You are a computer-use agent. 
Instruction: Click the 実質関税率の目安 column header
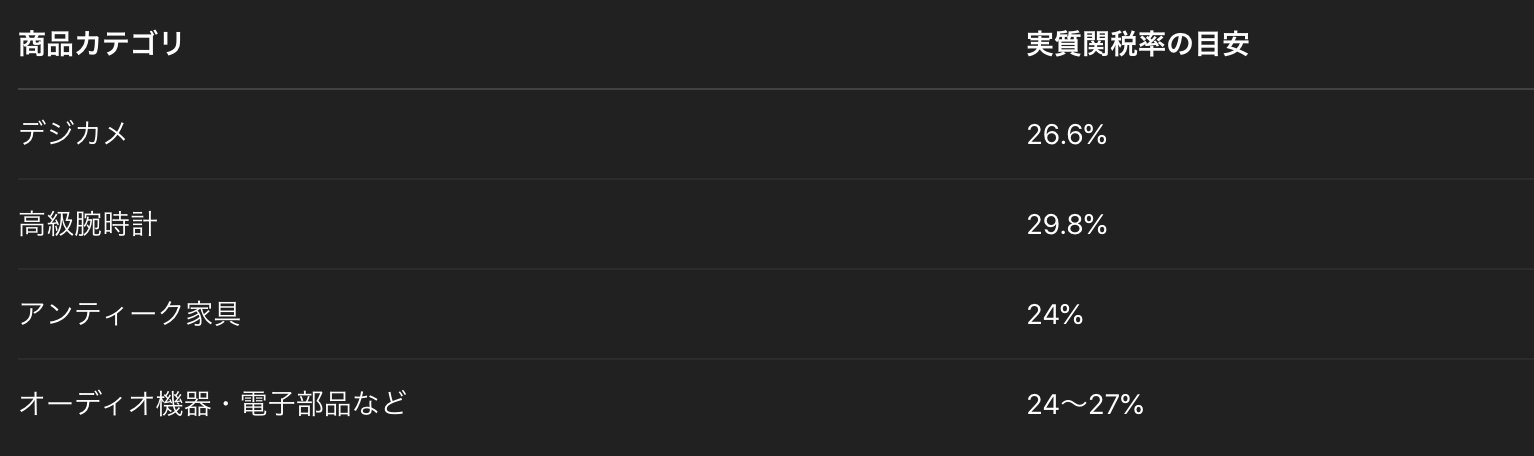[x=1138, y=45]
